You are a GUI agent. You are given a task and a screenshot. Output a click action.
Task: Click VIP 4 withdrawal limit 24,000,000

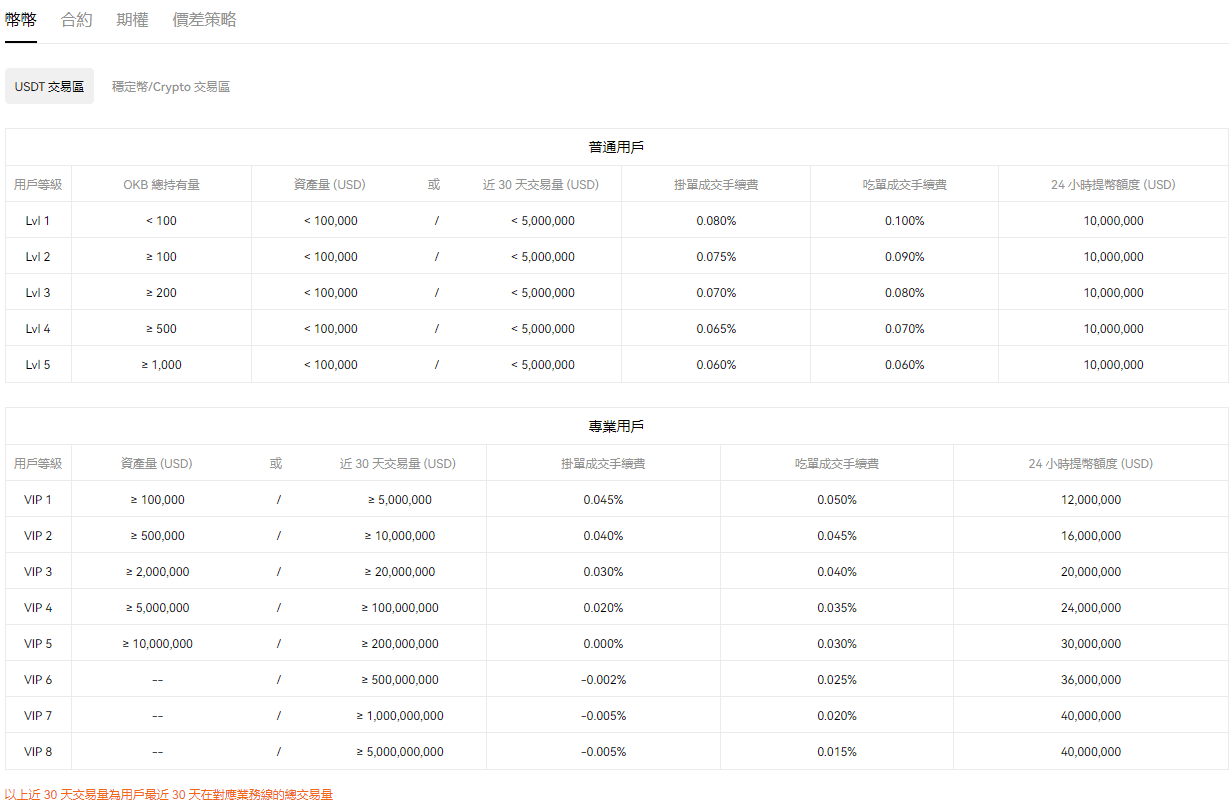click(1091, 608)
